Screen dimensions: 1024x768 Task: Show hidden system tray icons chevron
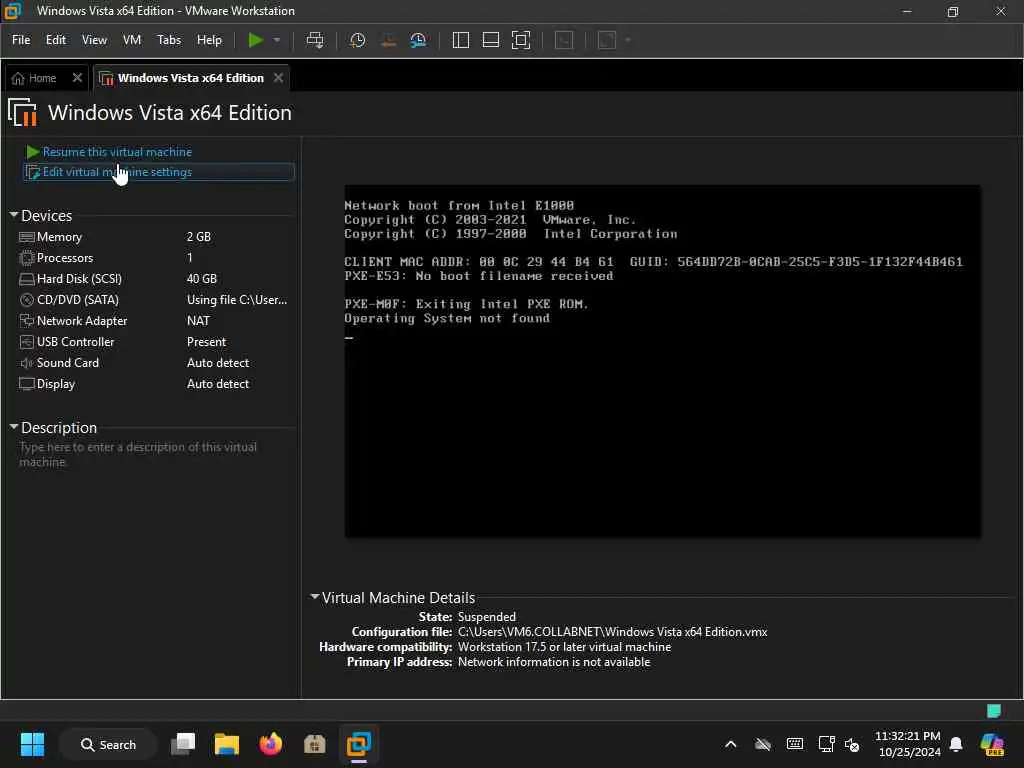point(731,744)
